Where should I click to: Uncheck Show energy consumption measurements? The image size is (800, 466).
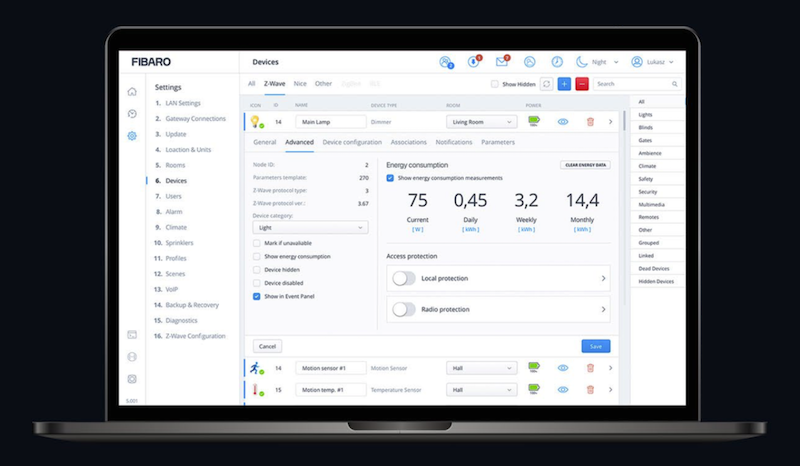click(x=390, y=177)
